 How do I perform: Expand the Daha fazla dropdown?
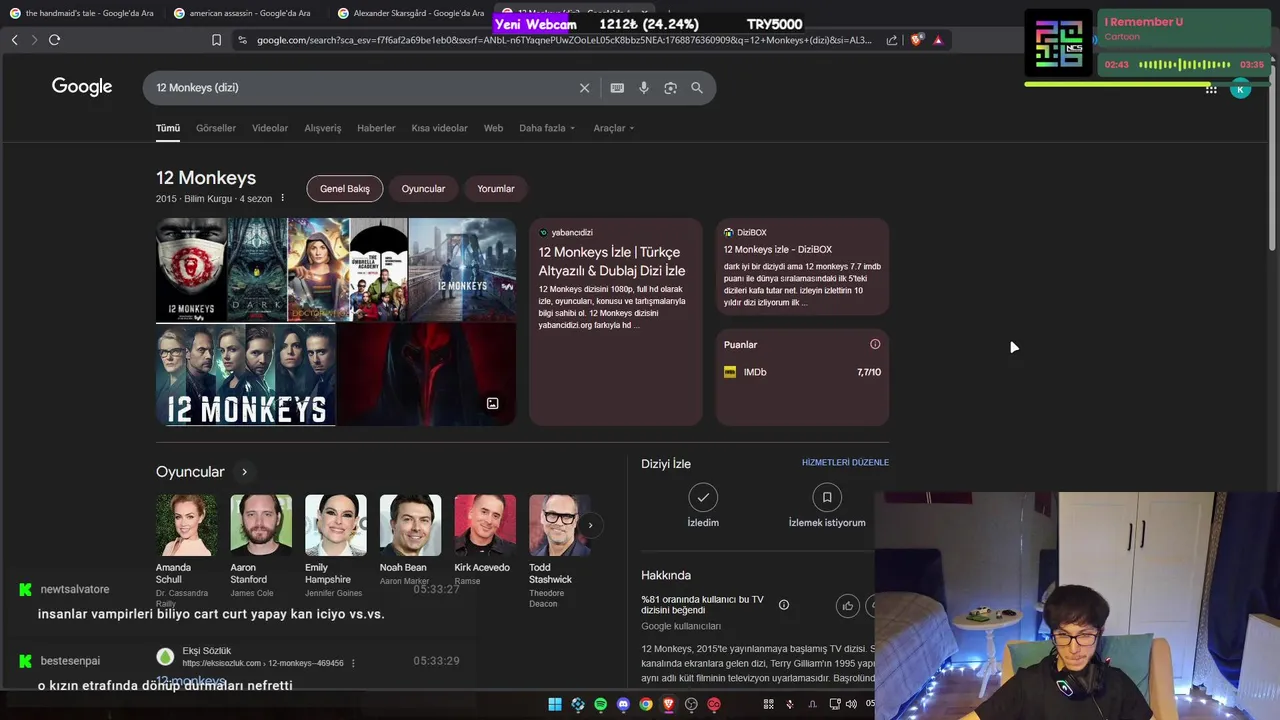[547, 128]
